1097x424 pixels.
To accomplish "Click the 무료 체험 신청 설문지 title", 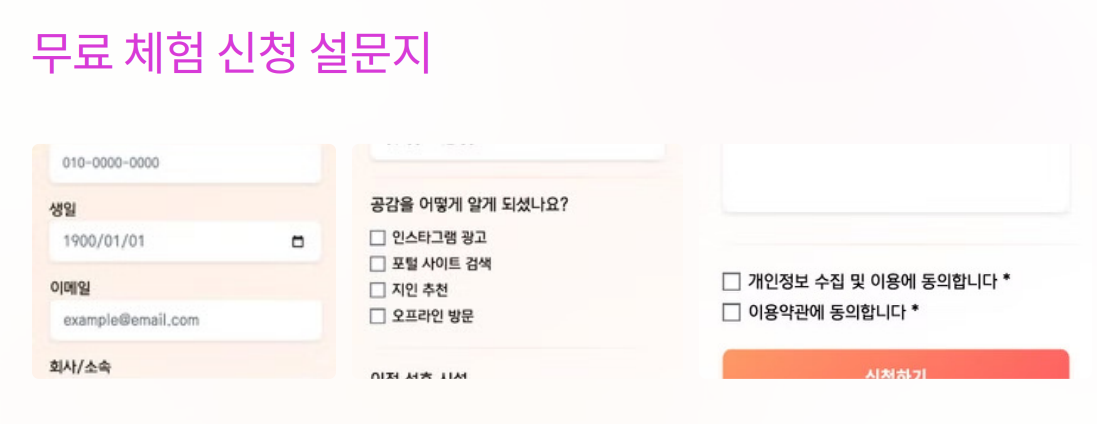I will pos(231,53).
